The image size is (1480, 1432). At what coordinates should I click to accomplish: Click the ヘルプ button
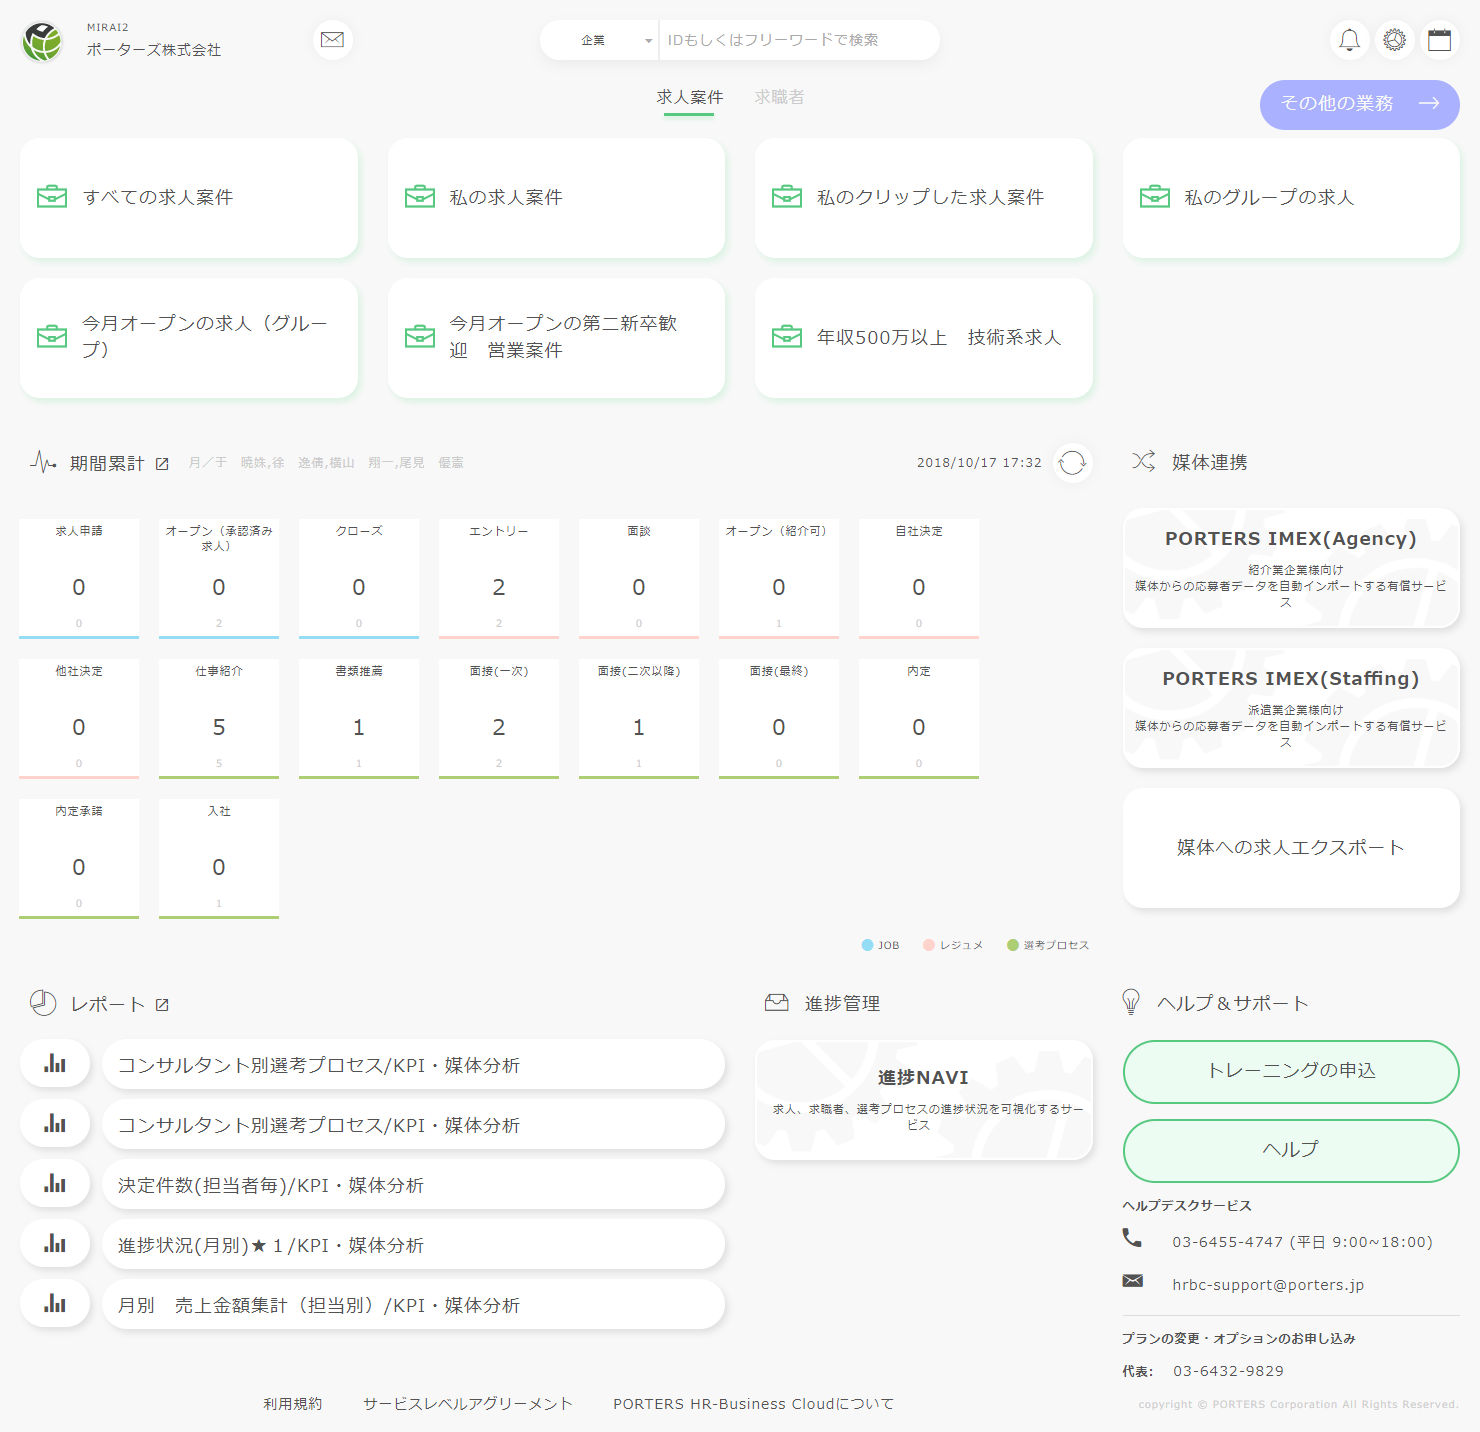(1291, 1150)
